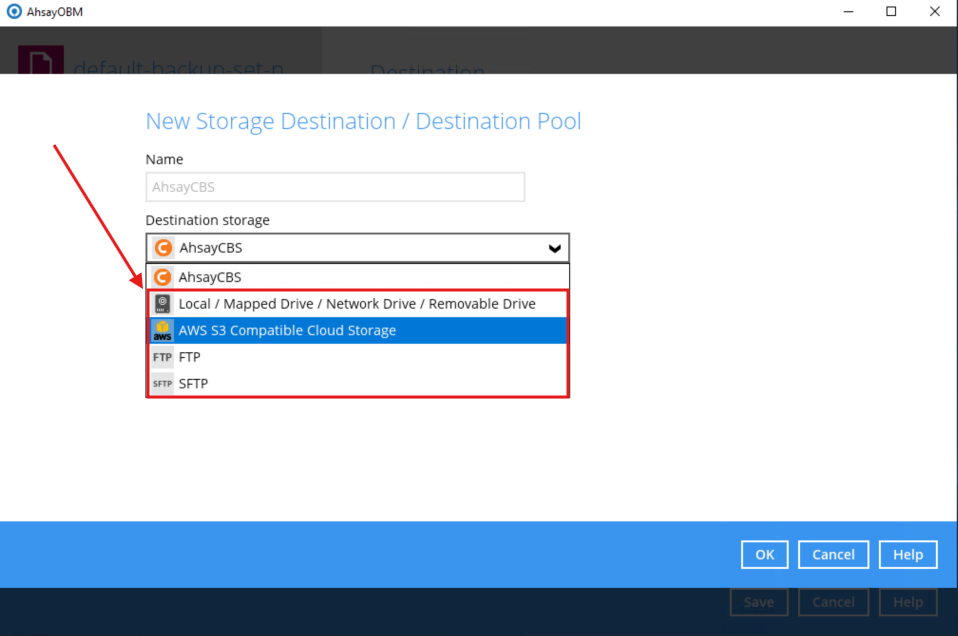Click the AhsayCBS icon in the combo box
This screenshot has width=958, height=636.
point(163,248)
